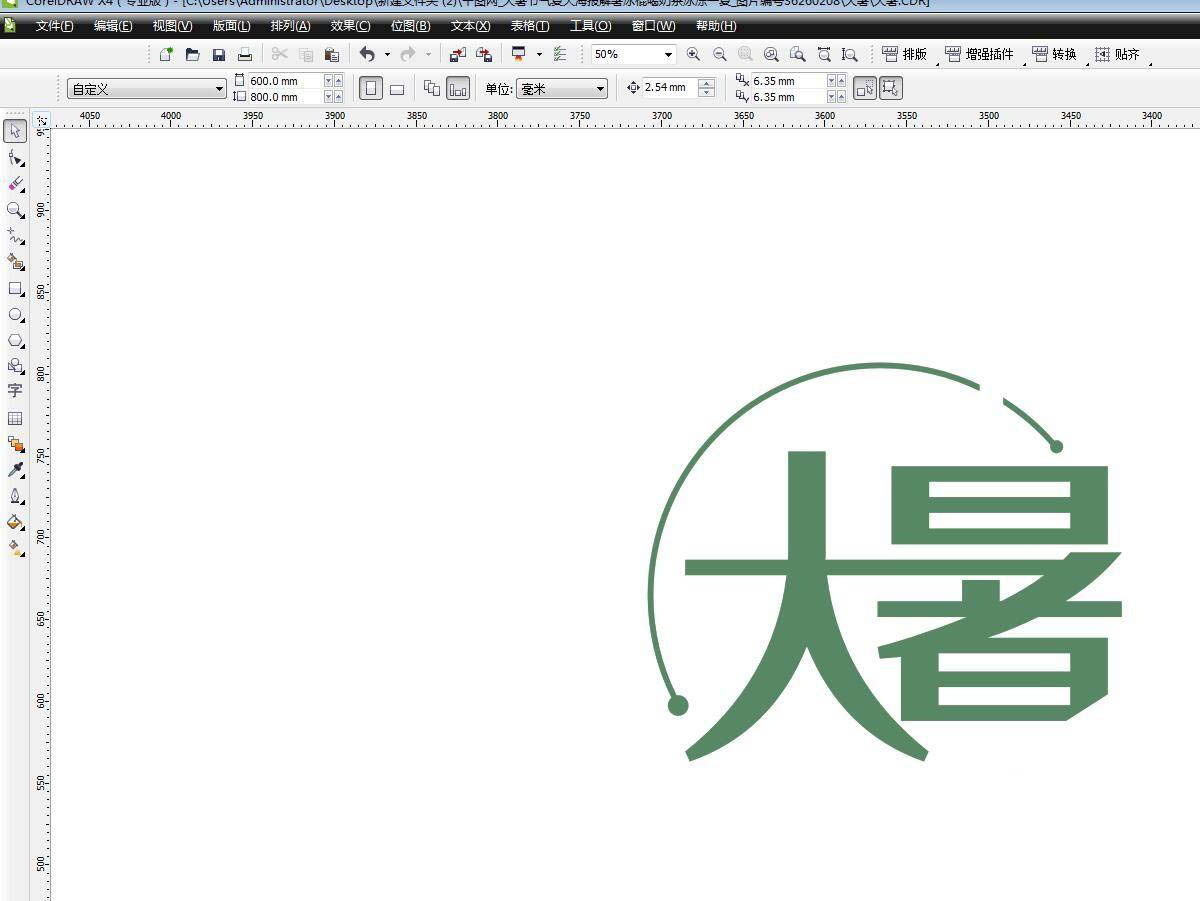Select the Eyedropper tool

[x=15, y=470]
